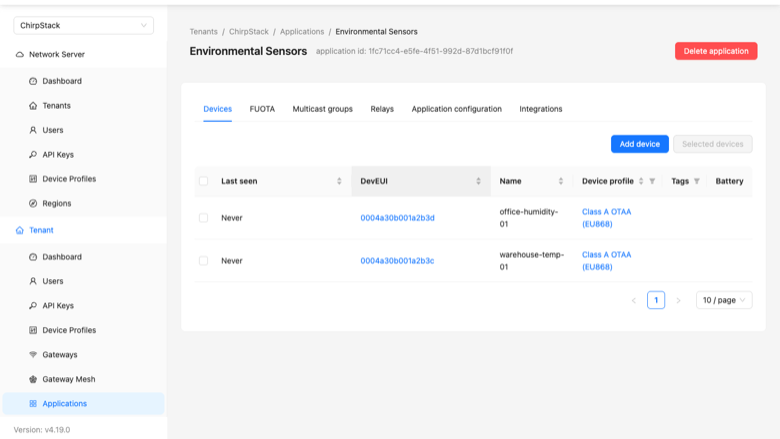Filter by Device profile funnel icon

coord(652,181)
